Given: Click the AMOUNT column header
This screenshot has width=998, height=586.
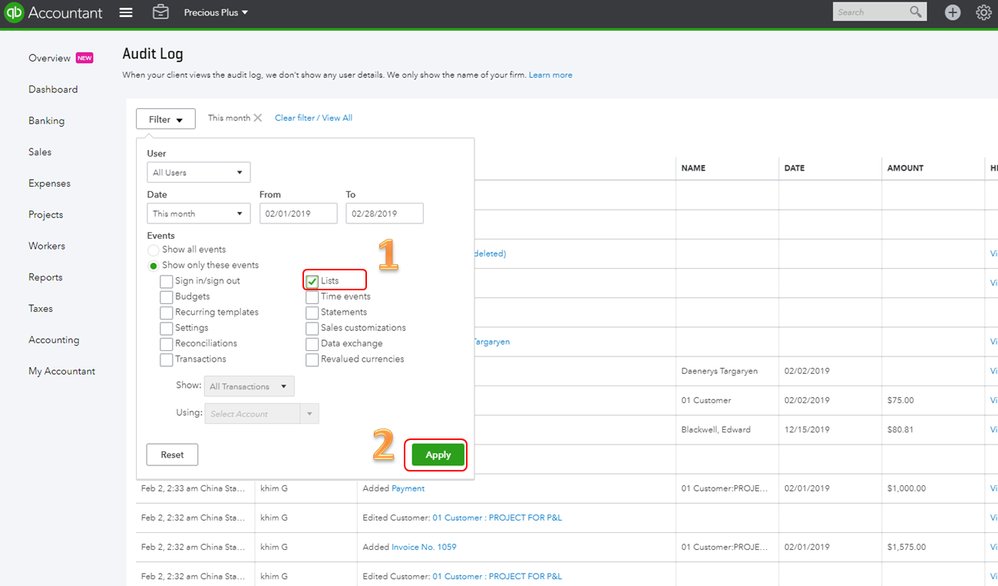Looking at the screenshot, I should coord(905,169).
